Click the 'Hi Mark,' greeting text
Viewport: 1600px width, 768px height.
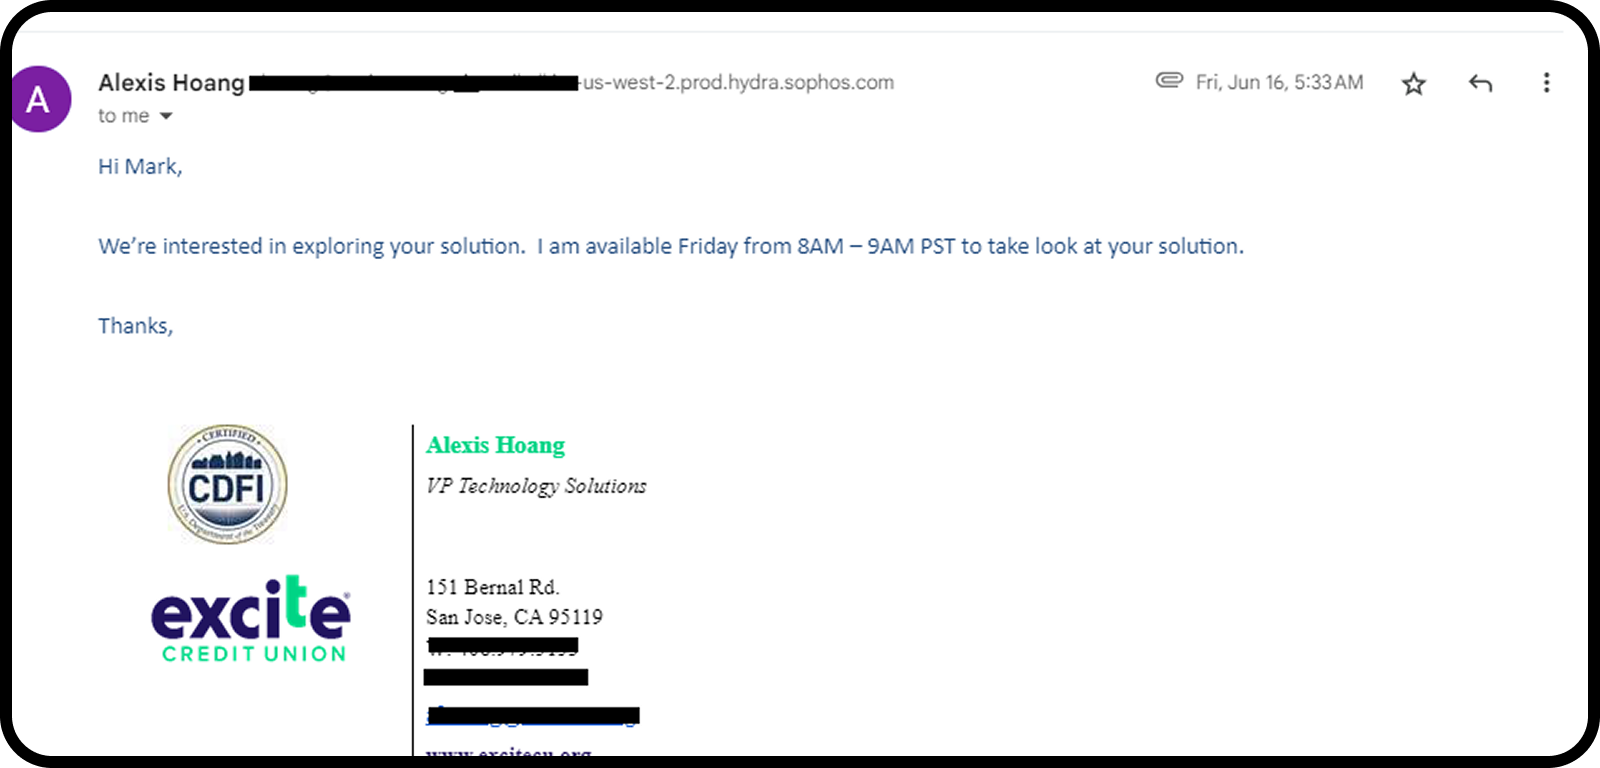point(140,167)
